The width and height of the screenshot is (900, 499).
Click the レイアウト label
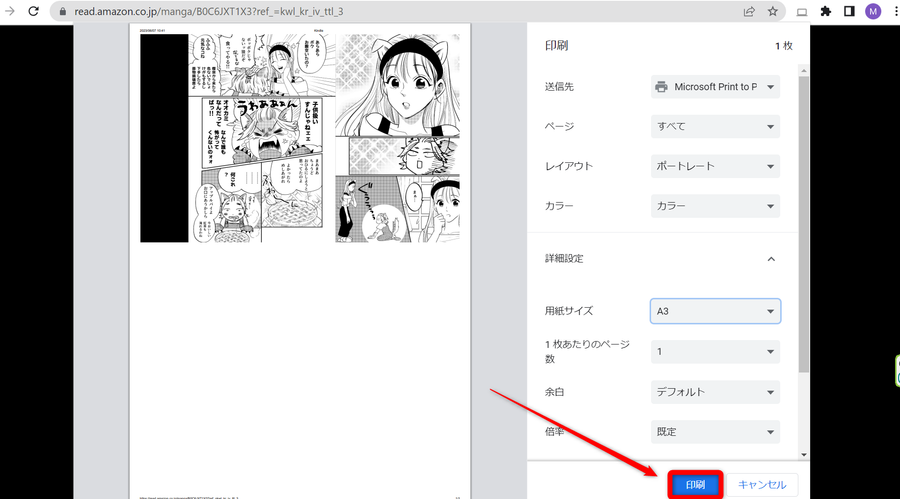[x=569, y=166]
